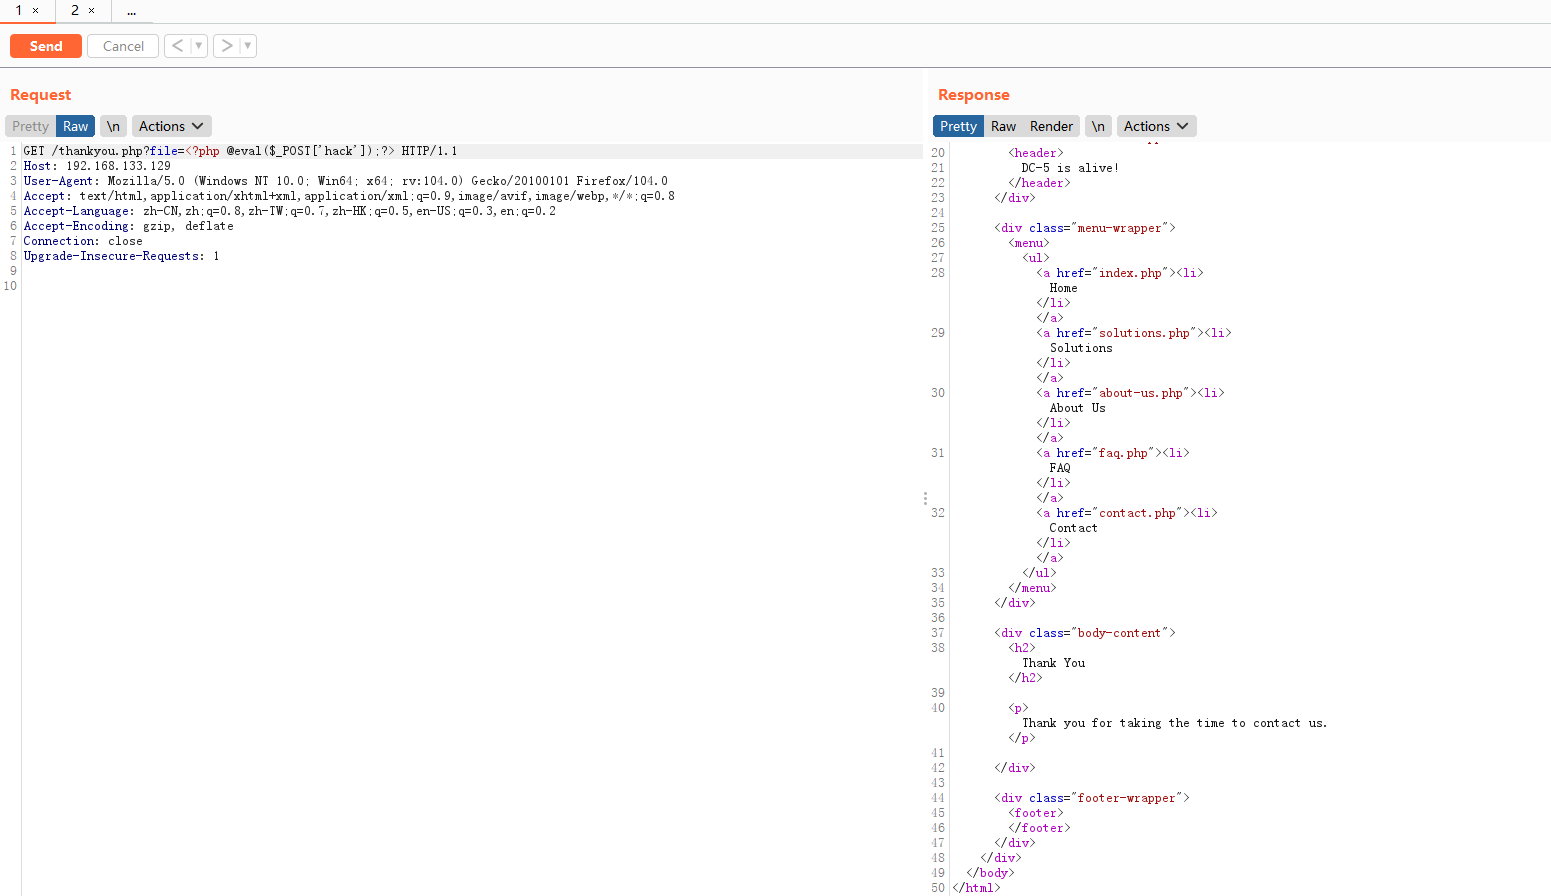The image size is (1551, 896).
Task: Click the 'About Us' text in the response
Action: [1077, 408]
